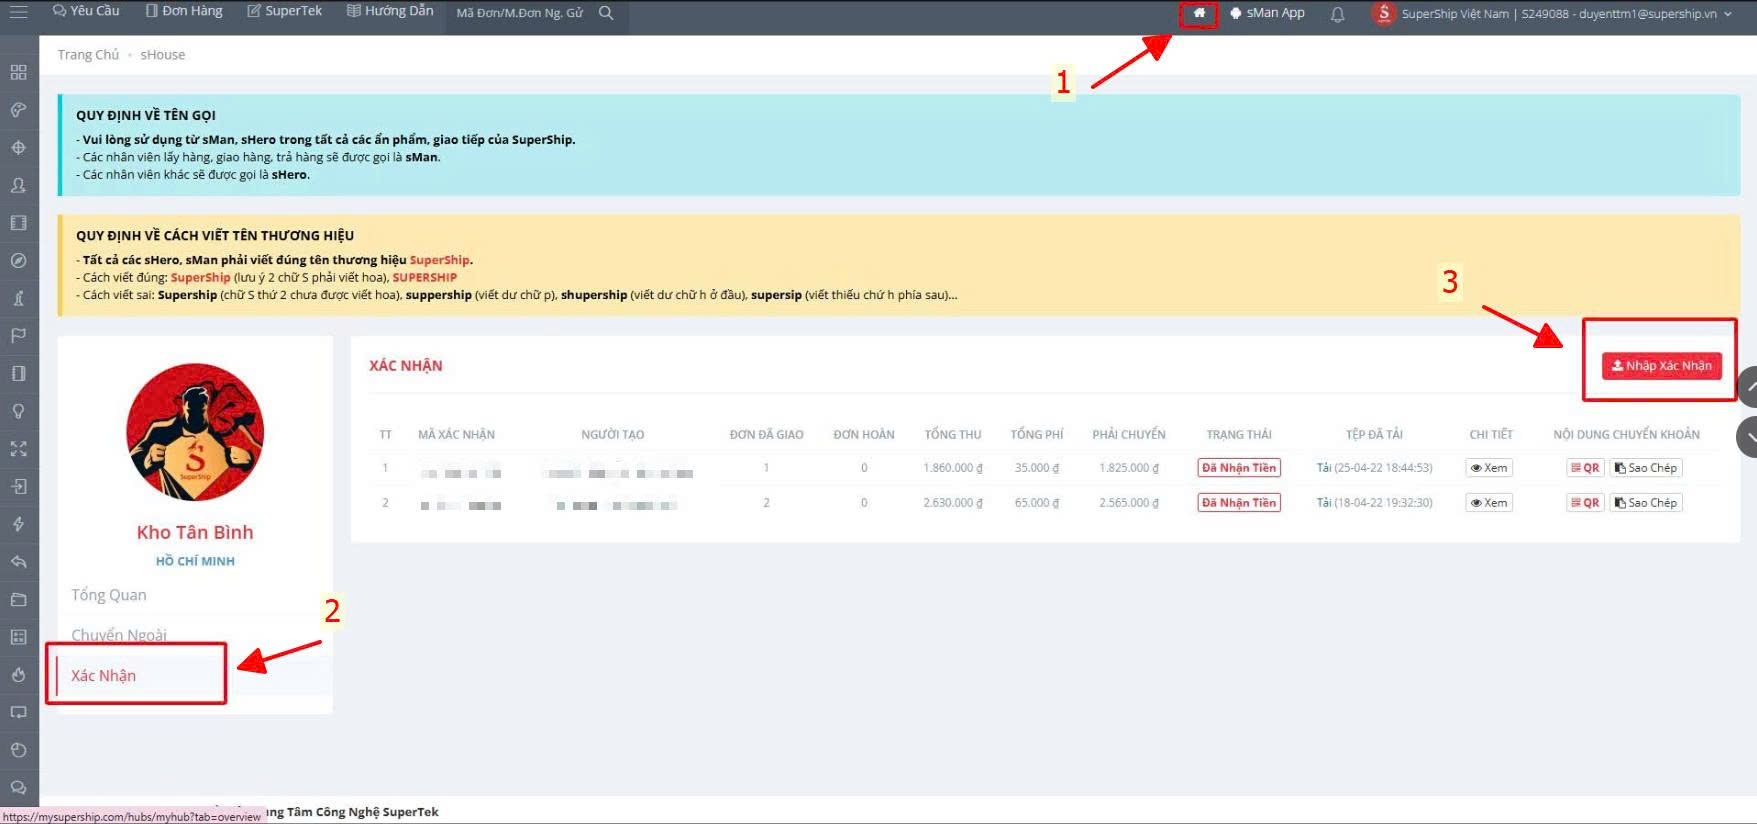The width and height of the screenshot is (1757, 824).
Task: Open the Hướng Dẫn menu
Action: click(x=390, y=11)
